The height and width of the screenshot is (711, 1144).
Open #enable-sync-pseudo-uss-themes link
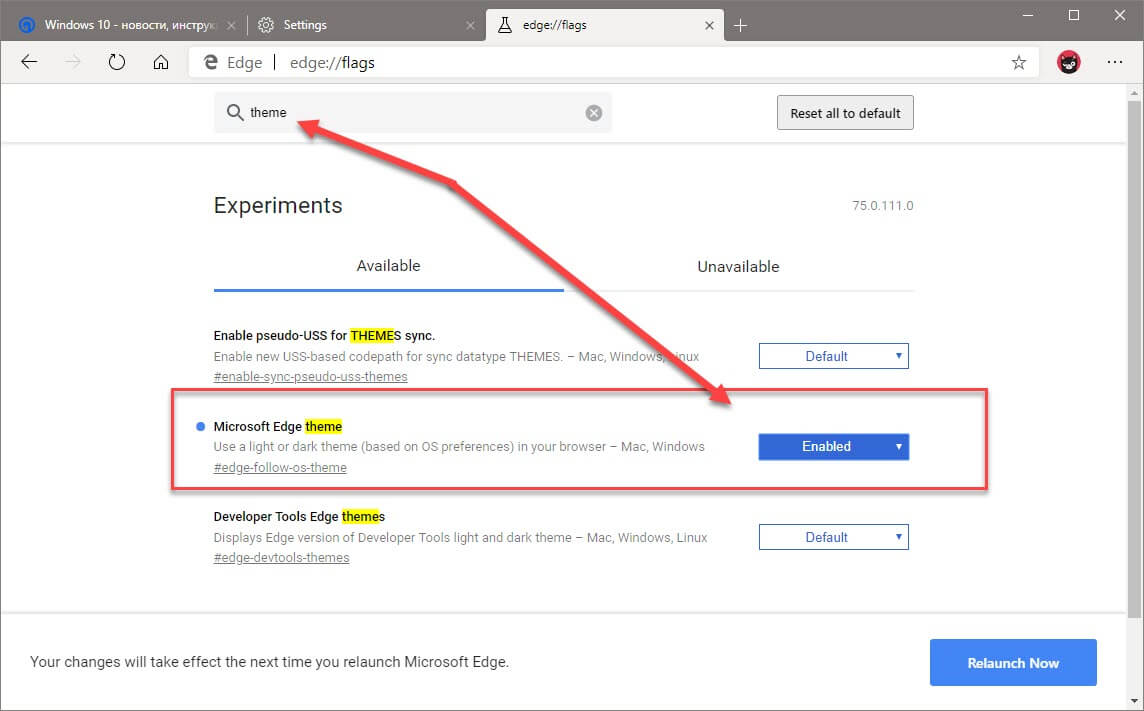click(x=310, y=376)
